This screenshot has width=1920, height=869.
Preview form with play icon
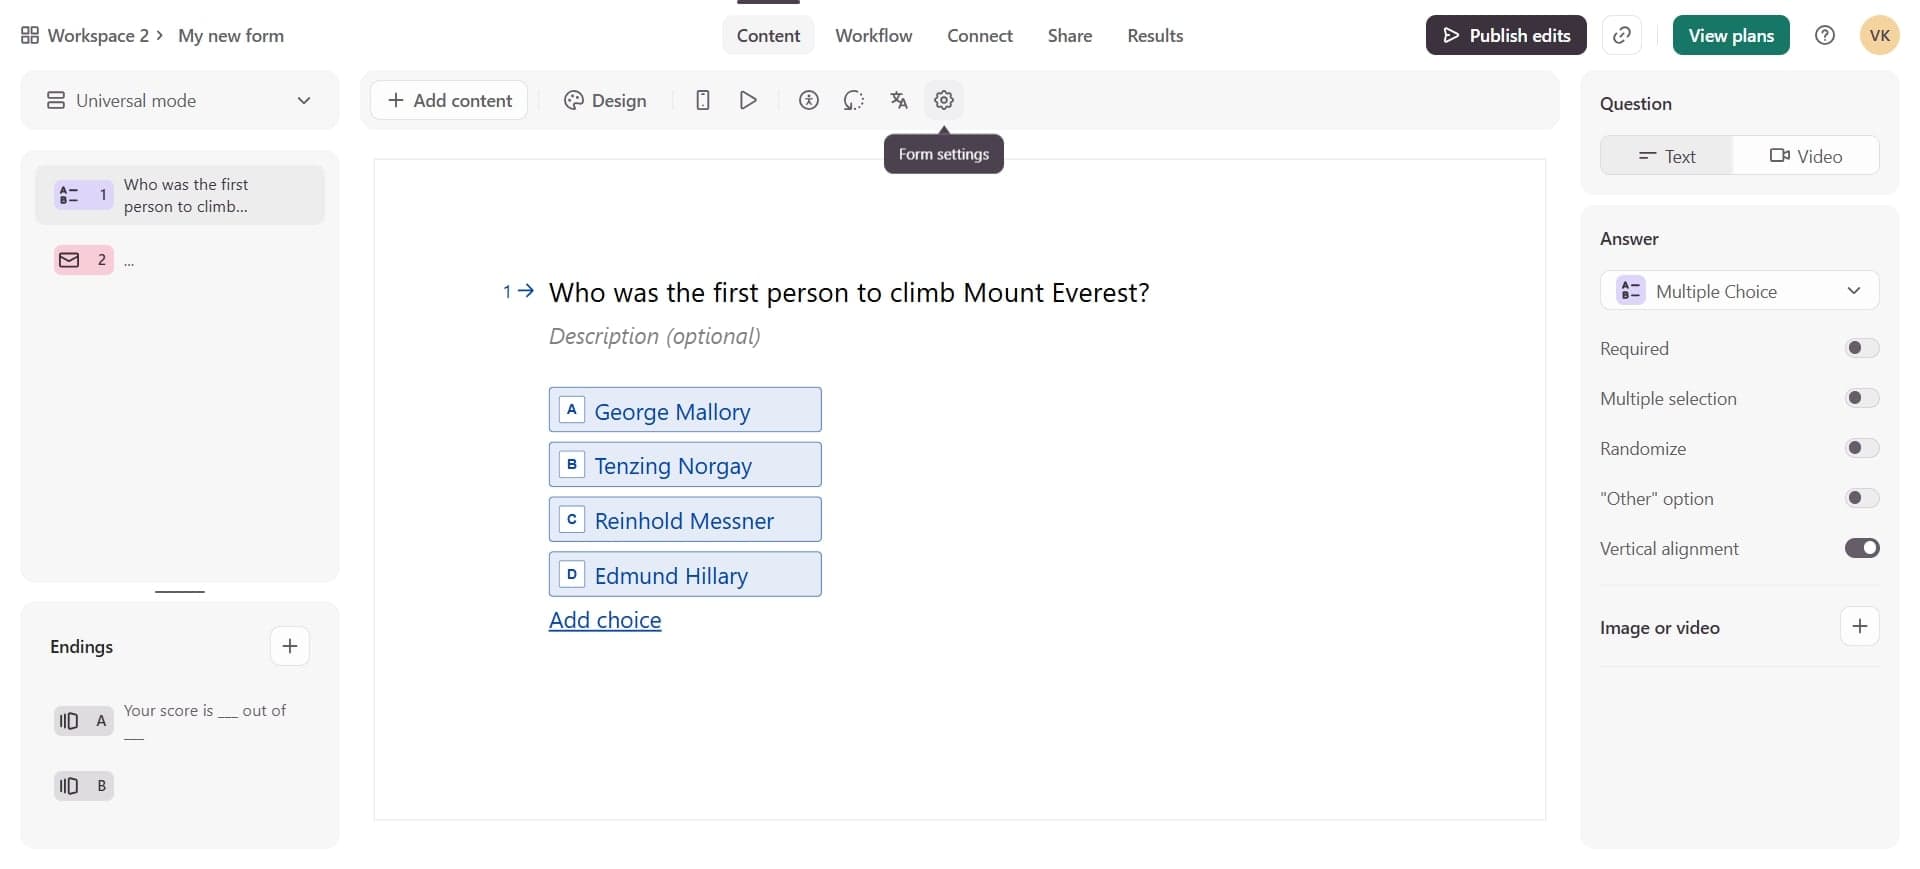[x=747, y=100]
